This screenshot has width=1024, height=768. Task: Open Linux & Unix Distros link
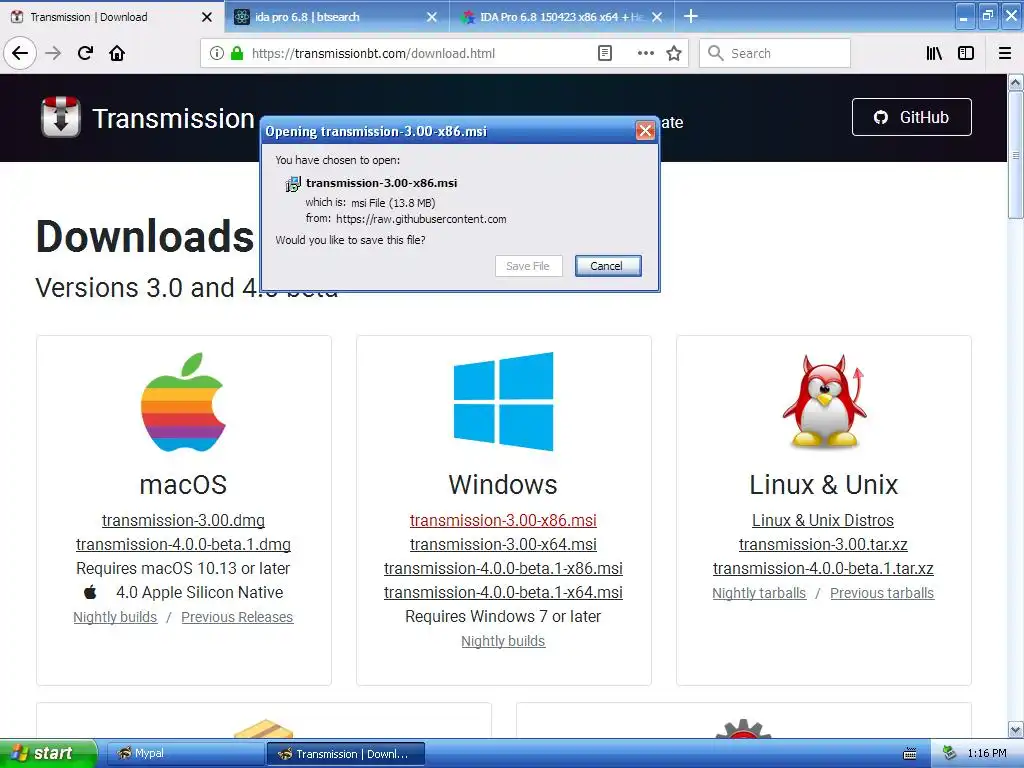pyautogui.click(x=823, y=520)
